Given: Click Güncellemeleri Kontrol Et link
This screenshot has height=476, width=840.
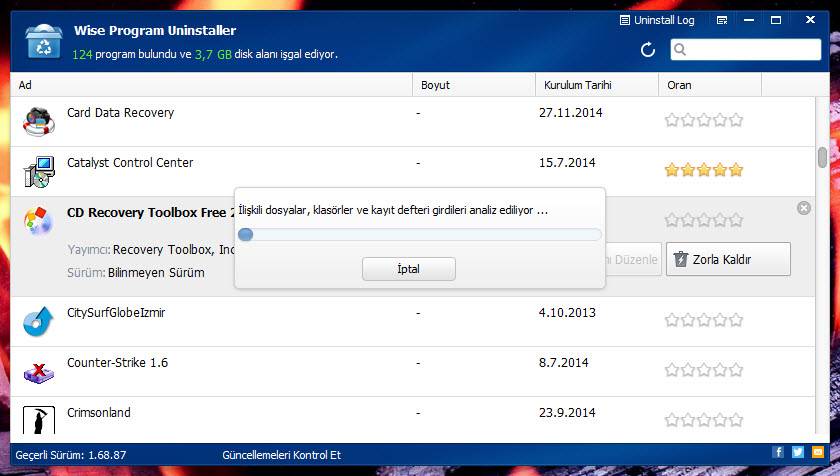Looking at the screenshot, I should pos(281,455).
